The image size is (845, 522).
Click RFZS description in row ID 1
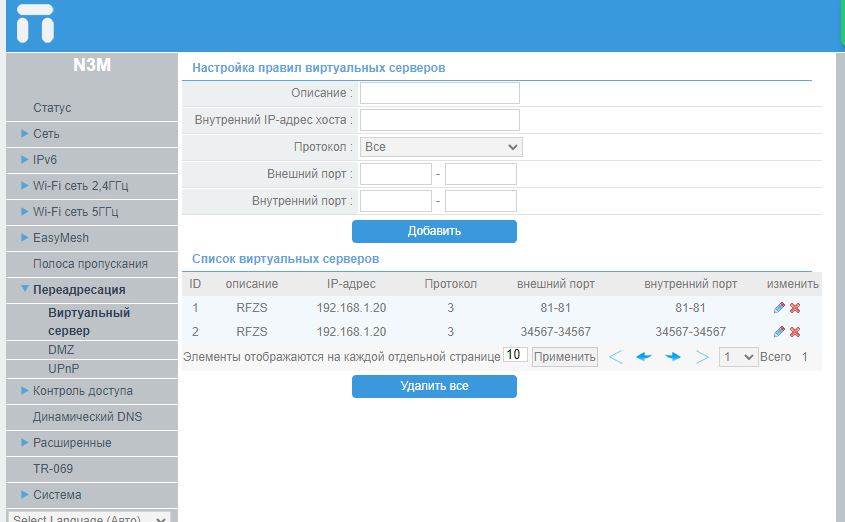[252, 308]
